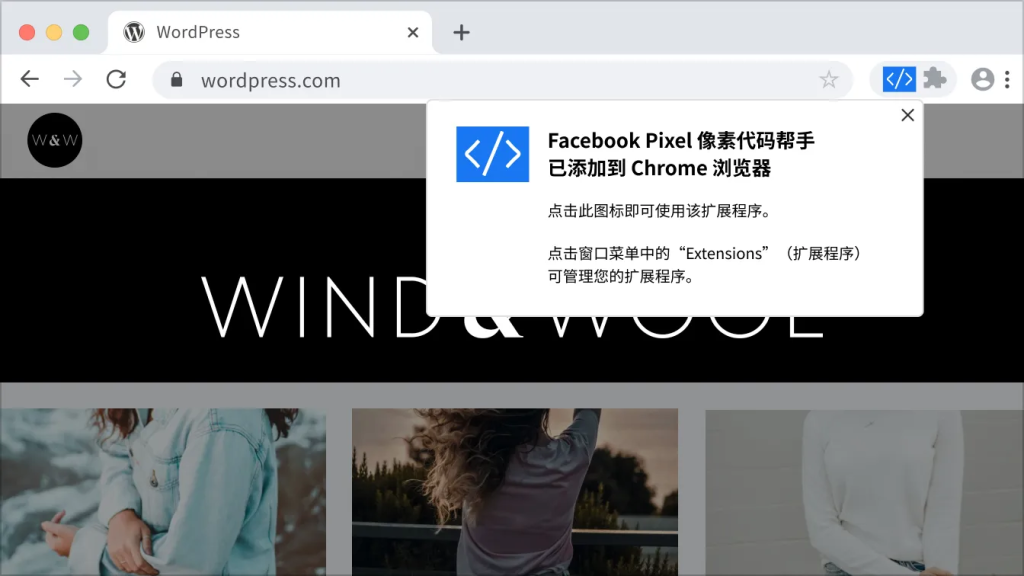Close the WordPress tab
This screenshot has width=1024, height=576.
pyautogui.click(x=413, y=32)
